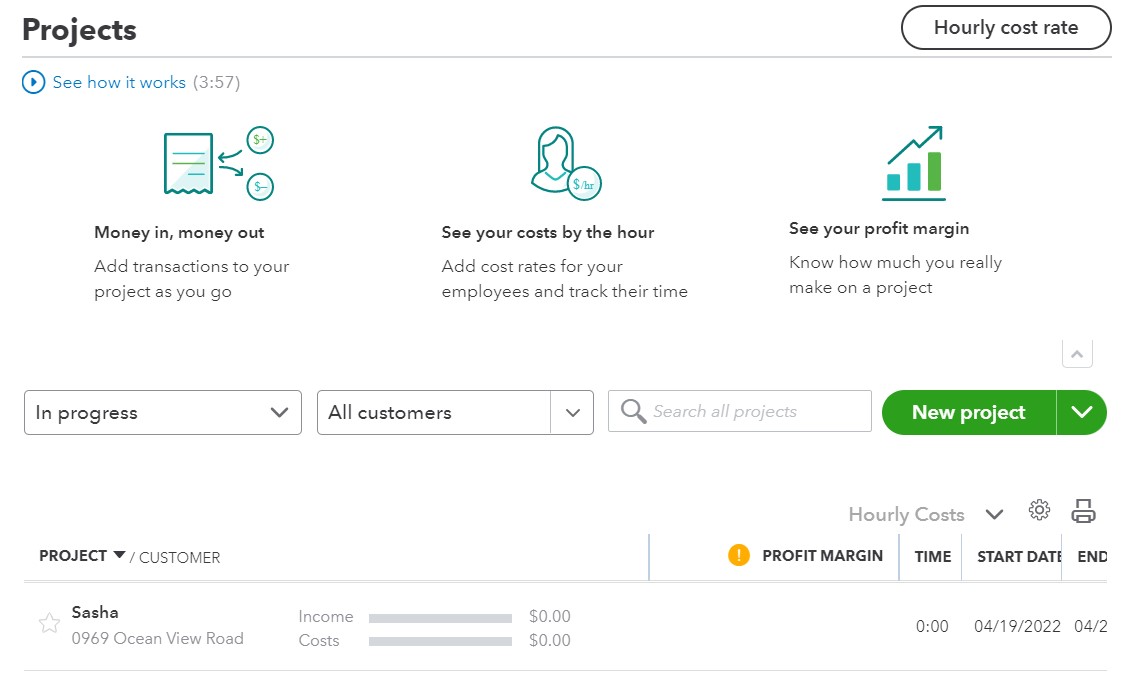Open the 'In progress' status filter dropdown
Image resolution: width=1122 pixels, height=685 pixels.
point(162,411)
